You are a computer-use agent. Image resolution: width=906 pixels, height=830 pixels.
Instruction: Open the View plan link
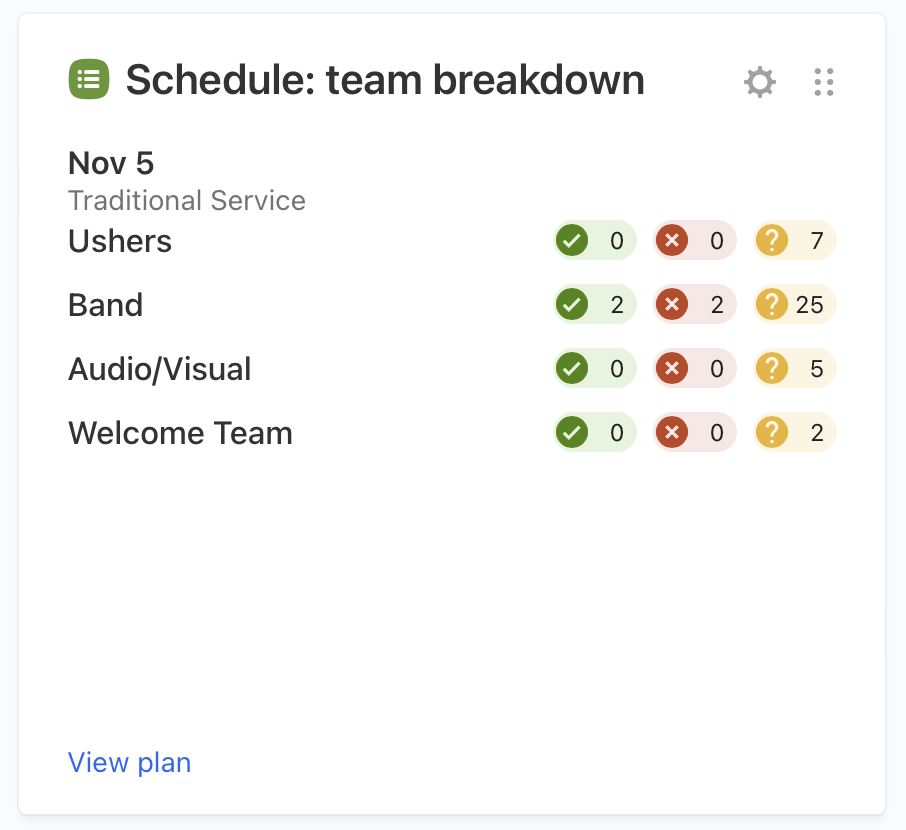coord(129,763)
